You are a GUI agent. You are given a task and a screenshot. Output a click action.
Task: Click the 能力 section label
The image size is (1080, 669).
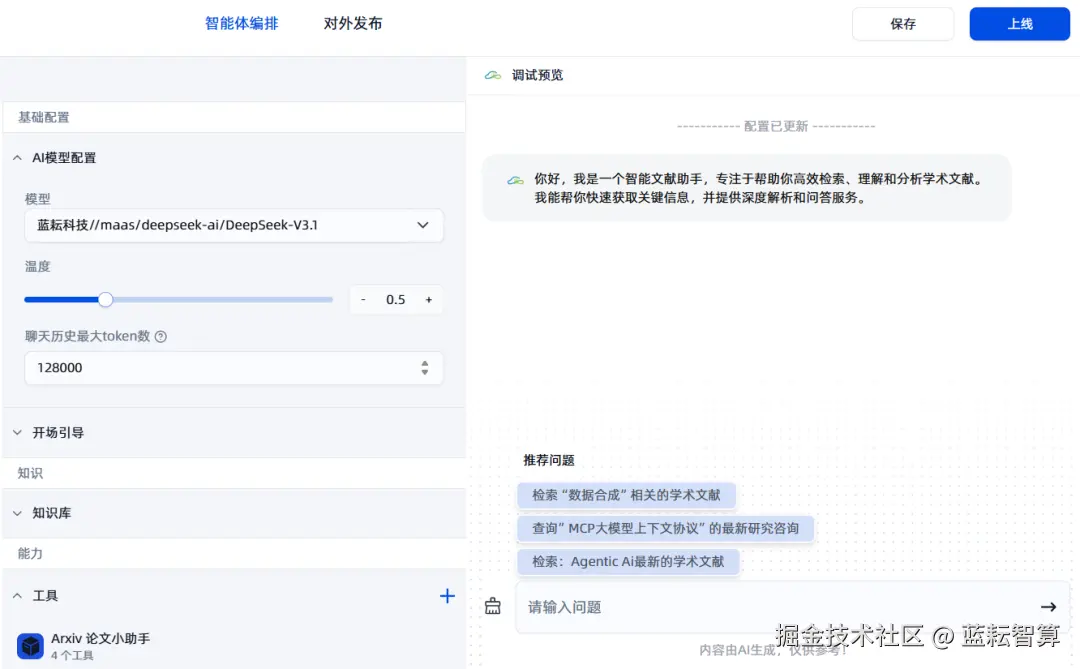pos(30,553)
